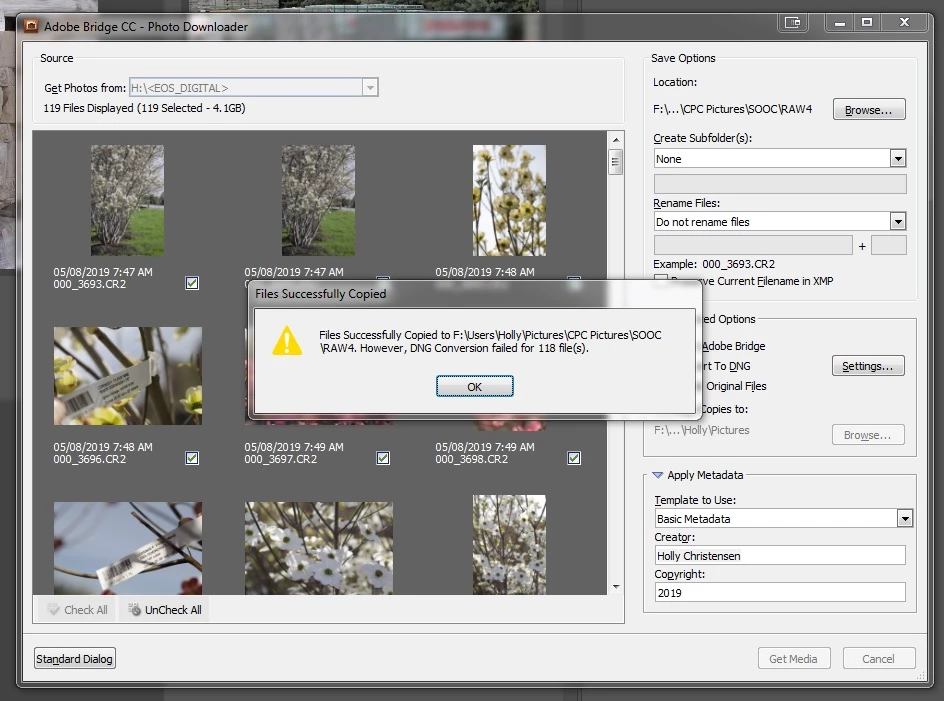Click Browse next to the save location

point(869,110)
